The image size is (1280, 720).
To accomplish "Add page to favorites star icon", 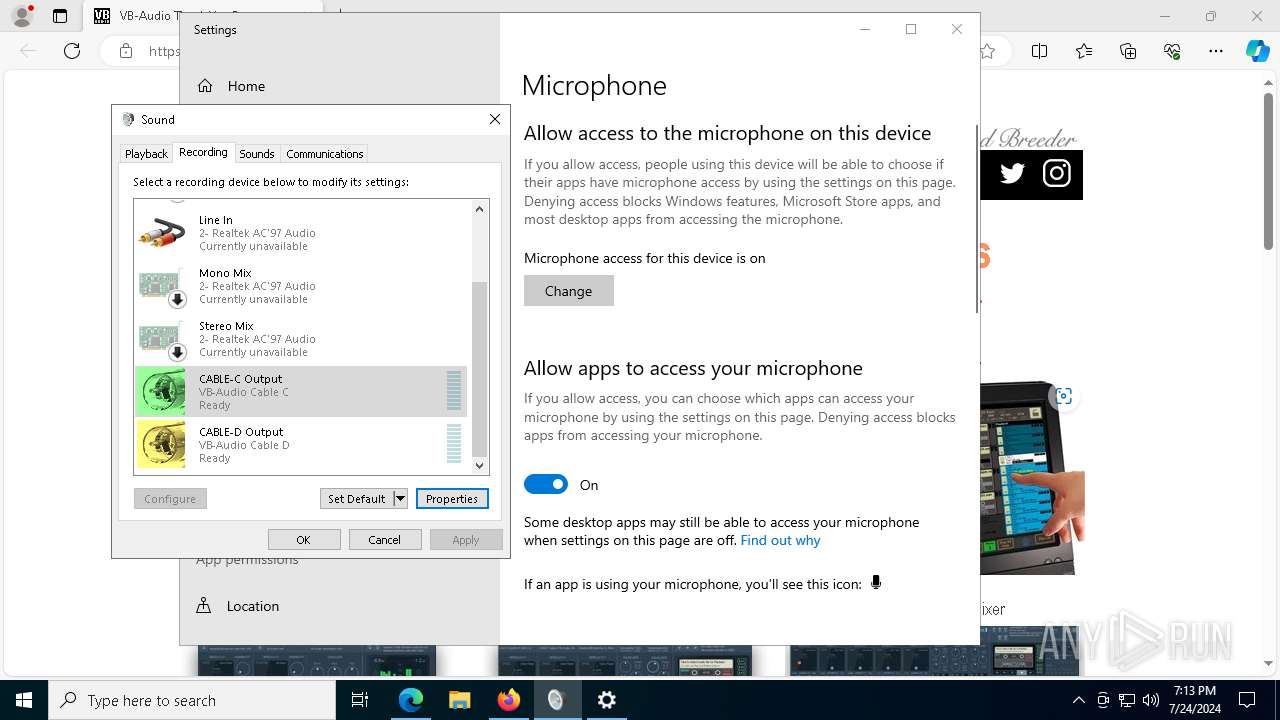I will click(x=988, y=51).
